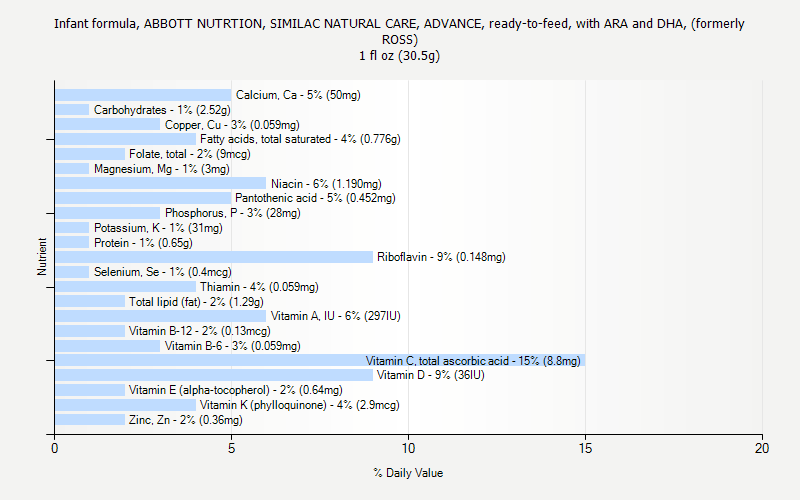
Task: Click the Zinc, Zn - 2% (0.36mg) label
Action: point(186,420)
